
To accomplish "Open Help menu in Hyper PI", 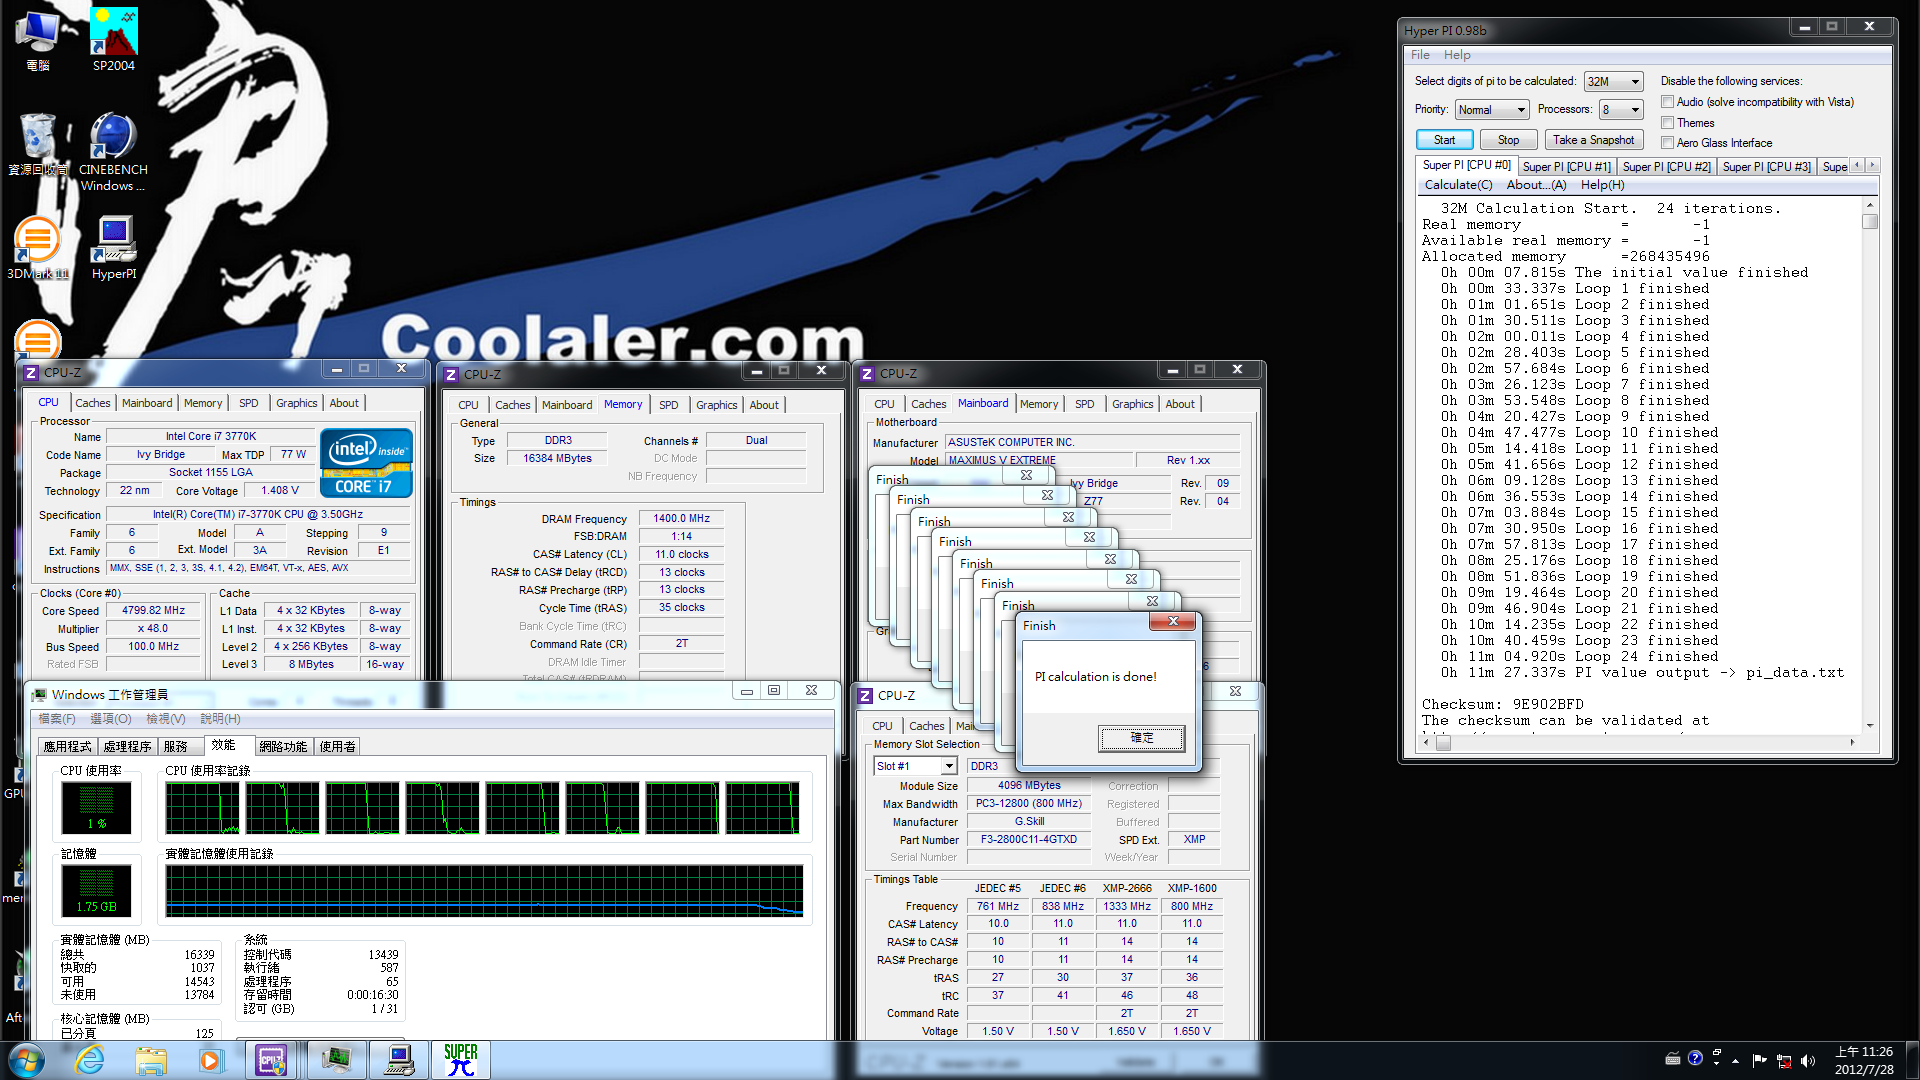I will [1457, 55].
